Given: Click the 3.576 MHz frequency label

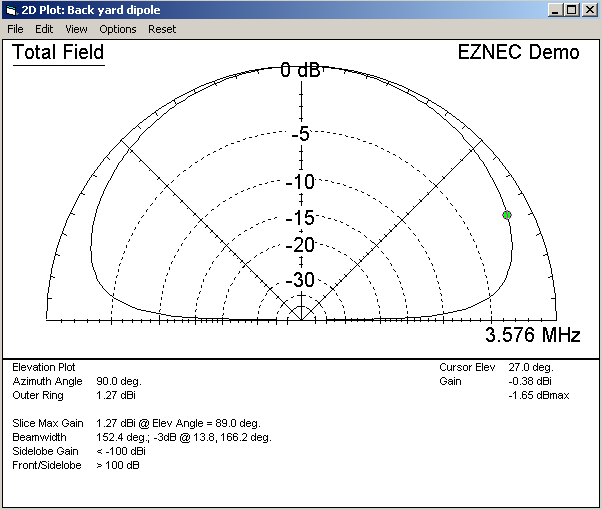Looking at the screenshot, I should click(x=532, y=335).
